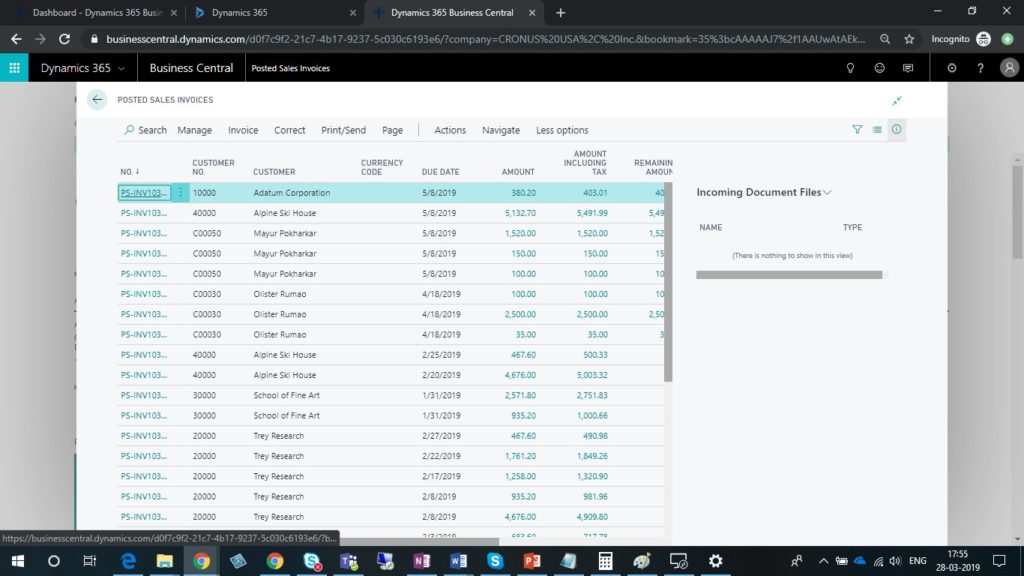Open the Print/Send menu
Viewport: 1024px width, 576px height.
click(344, 130)
